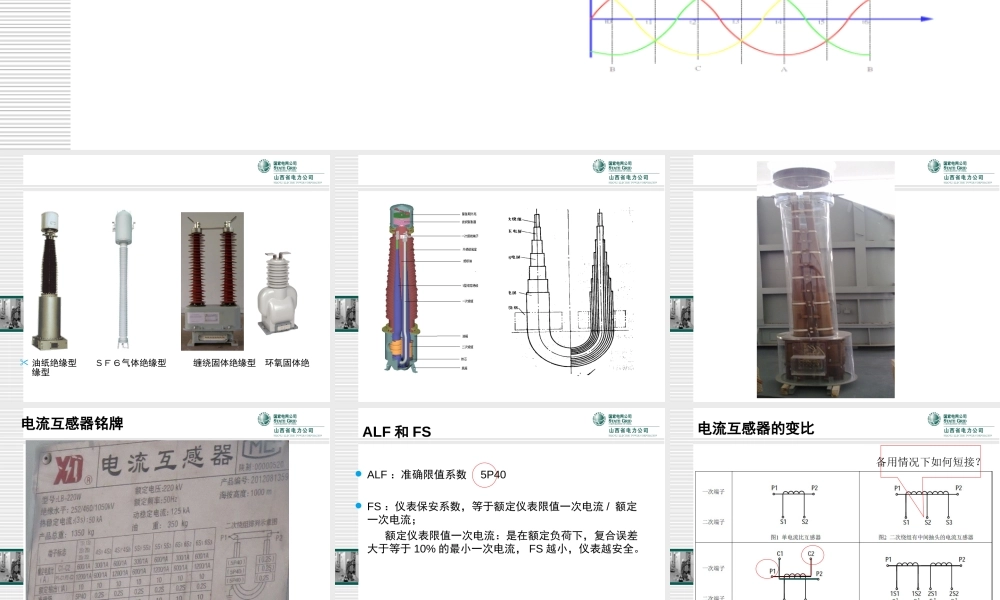Select the U-shaped winding line drawing

(x=571, y=290)
